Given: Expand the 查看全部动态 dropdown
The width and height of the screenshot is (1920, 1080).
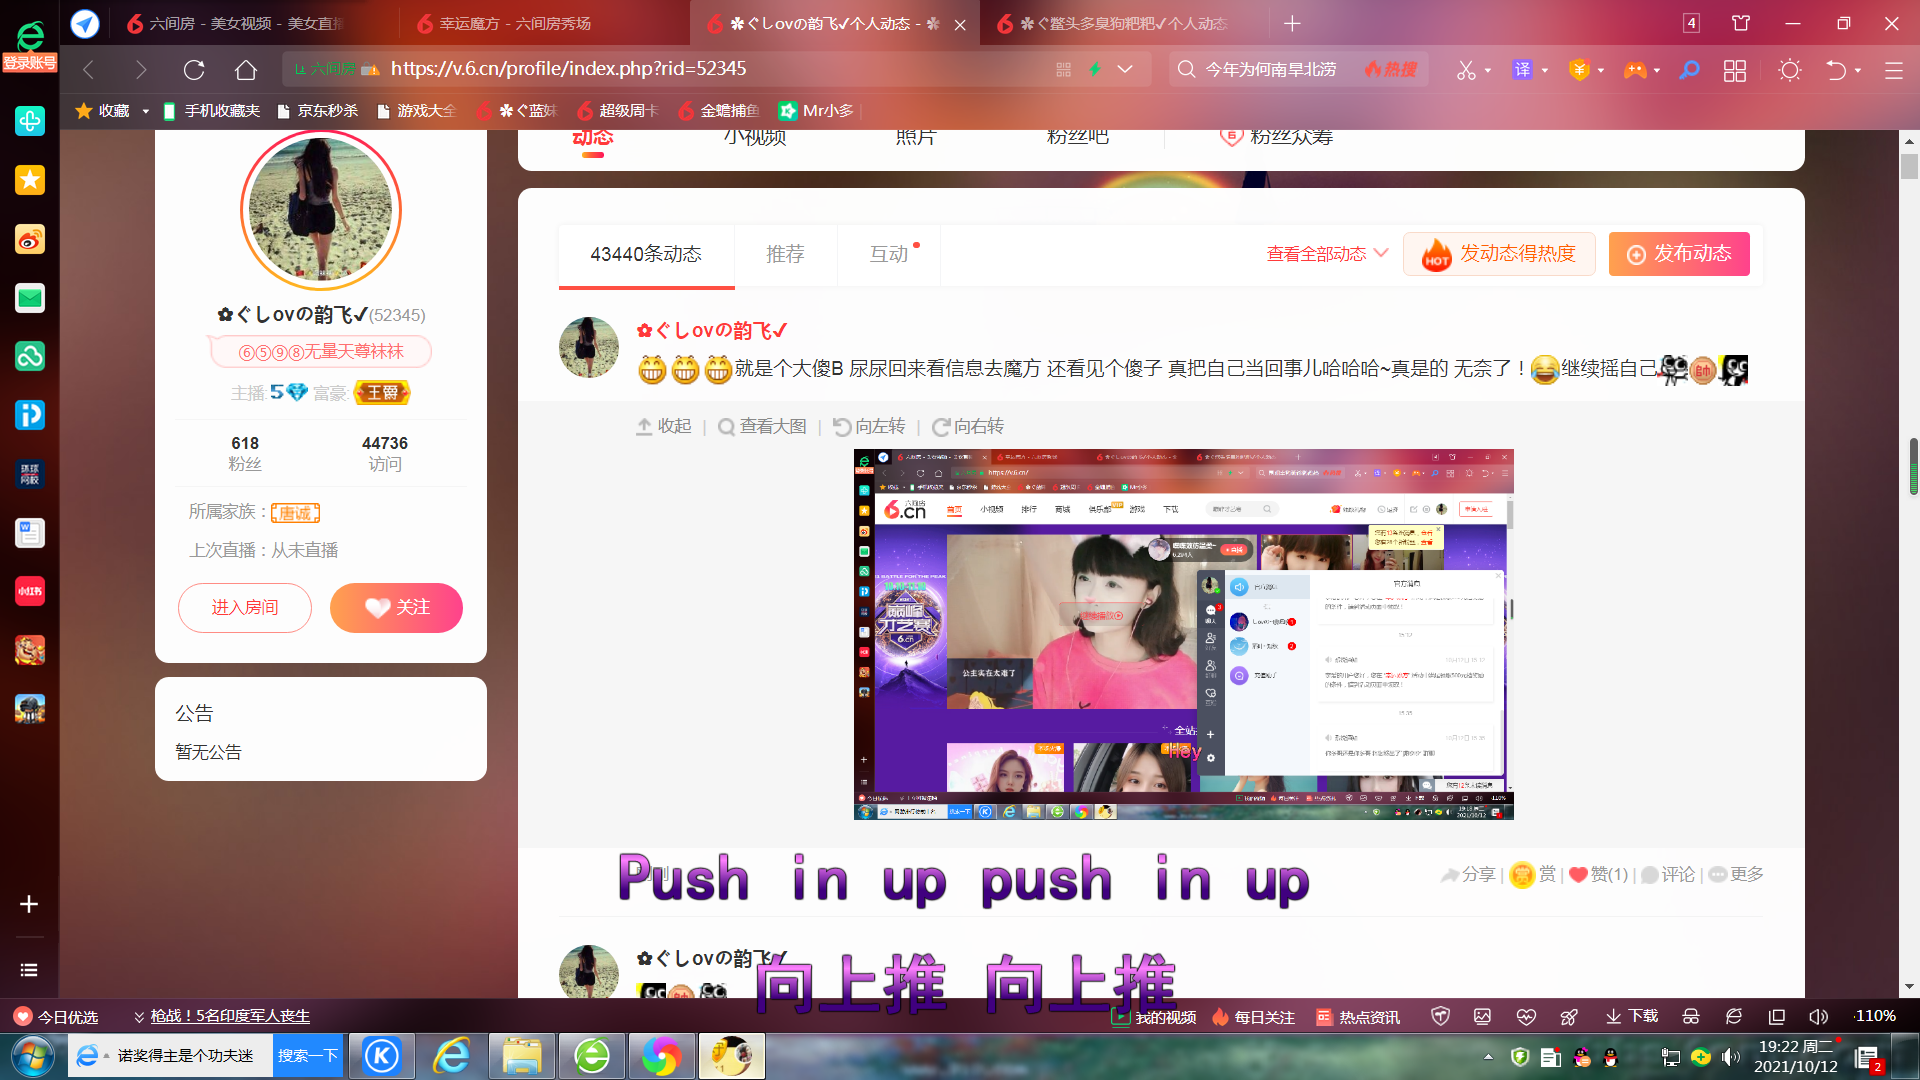Looking at the screenshot, I should 1327,254.
